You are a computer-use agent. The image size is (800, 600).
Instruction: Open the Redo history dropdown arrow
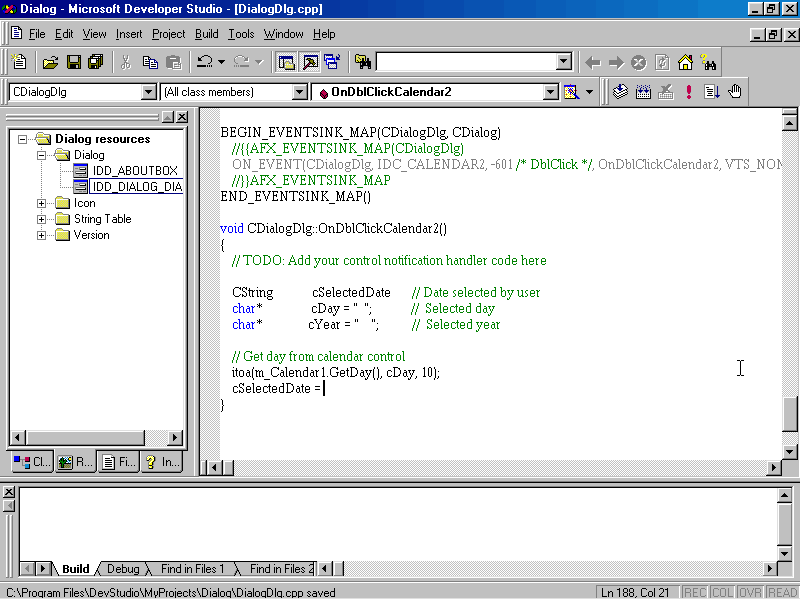259,62
